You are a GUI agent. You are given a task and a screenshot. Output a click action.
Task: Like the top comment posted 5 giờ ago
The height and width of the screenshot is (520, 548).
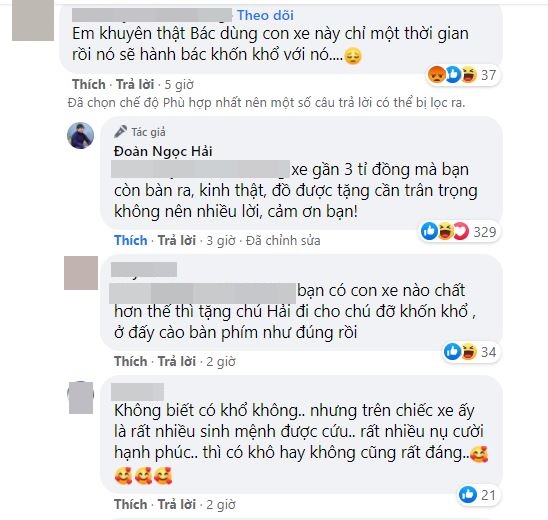click(89, 84)
